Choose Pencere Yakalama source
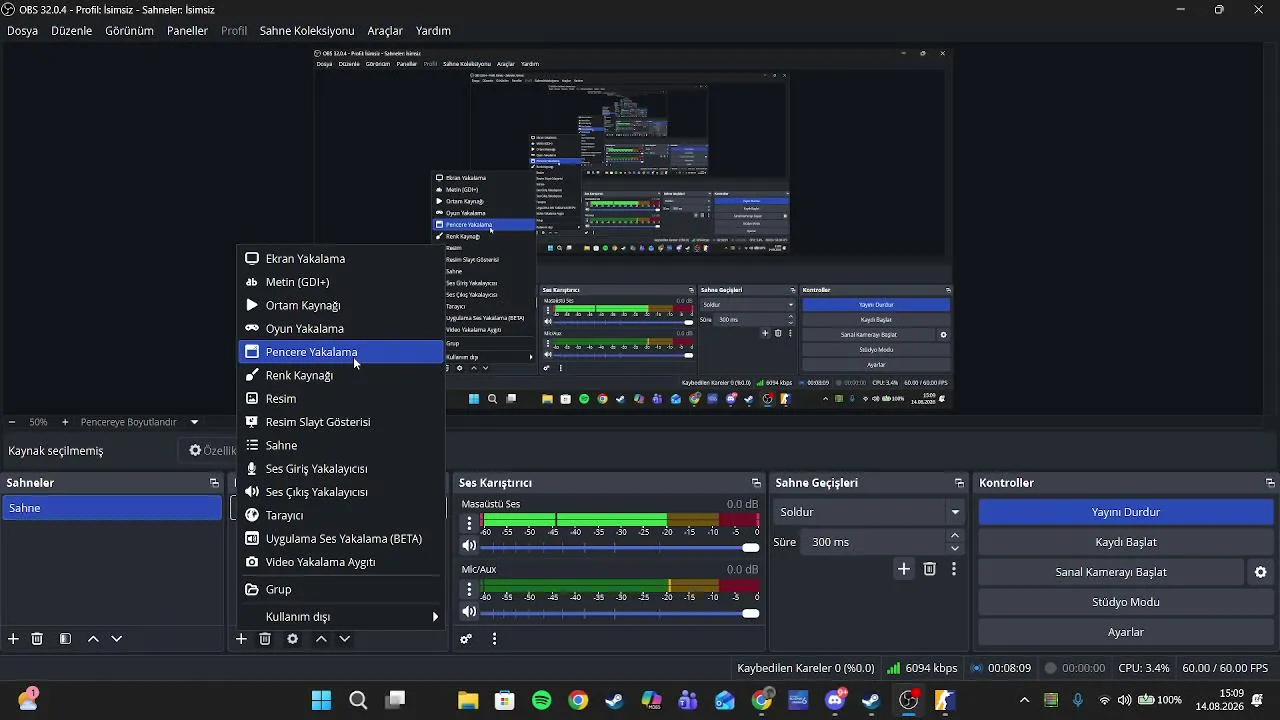Image resolution: width=1280 pixels, height=720 pixels. click(x=340, y=352)
